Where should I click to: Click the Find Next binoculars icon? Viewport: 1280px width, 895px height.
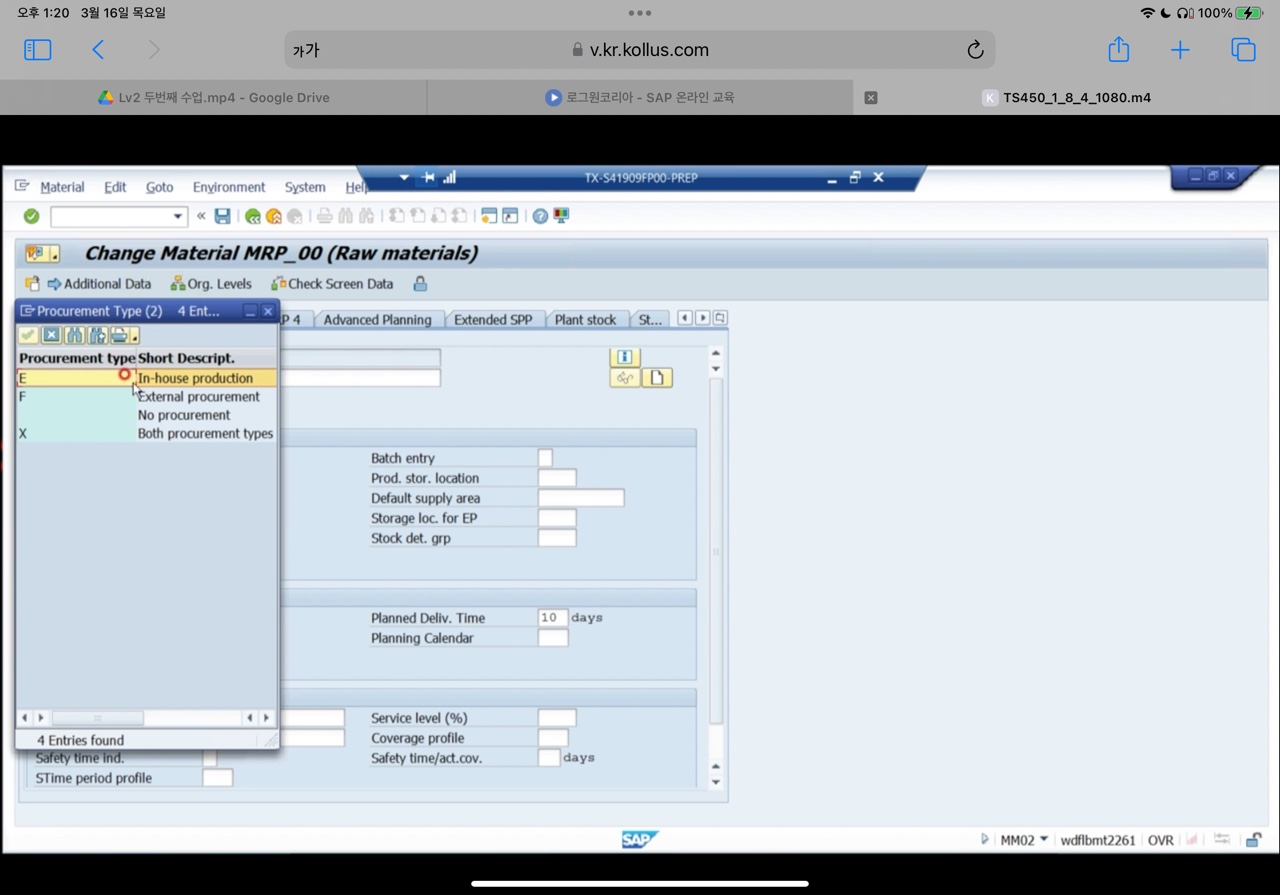tap(366, 216)
